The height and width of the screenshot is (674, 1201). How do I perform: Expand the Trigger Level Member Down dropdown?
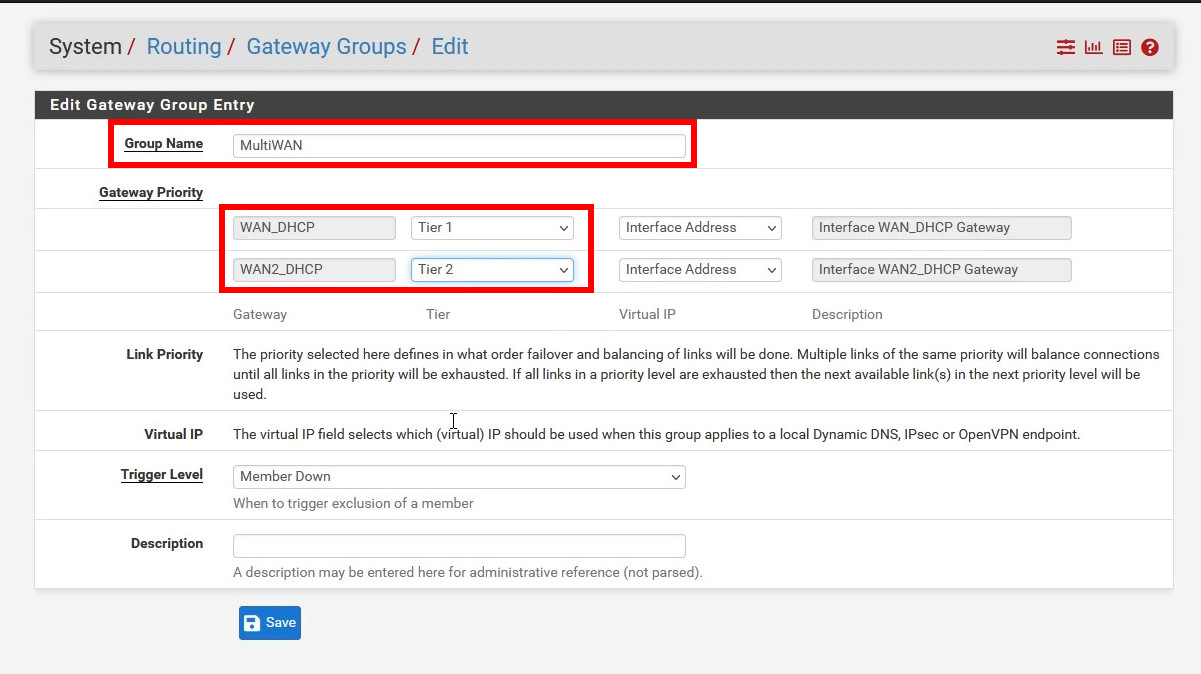click(x=459, y=477)
